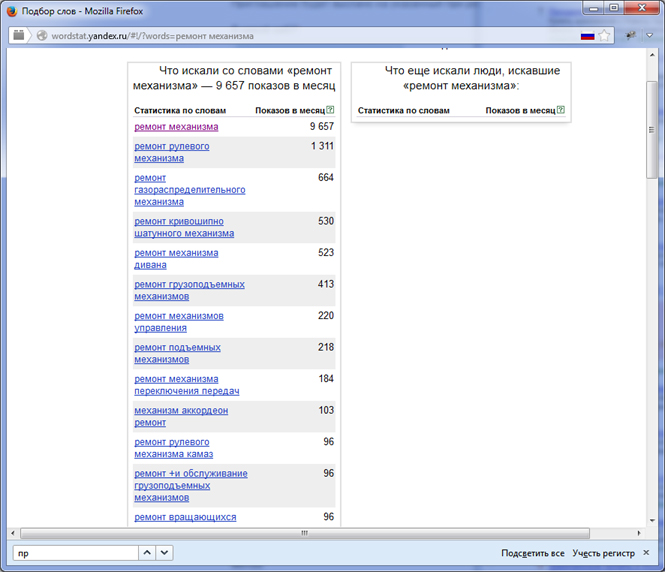The image size is (665, 572).
Task: Click the find bar search field
Action: [x=75, y=553]
